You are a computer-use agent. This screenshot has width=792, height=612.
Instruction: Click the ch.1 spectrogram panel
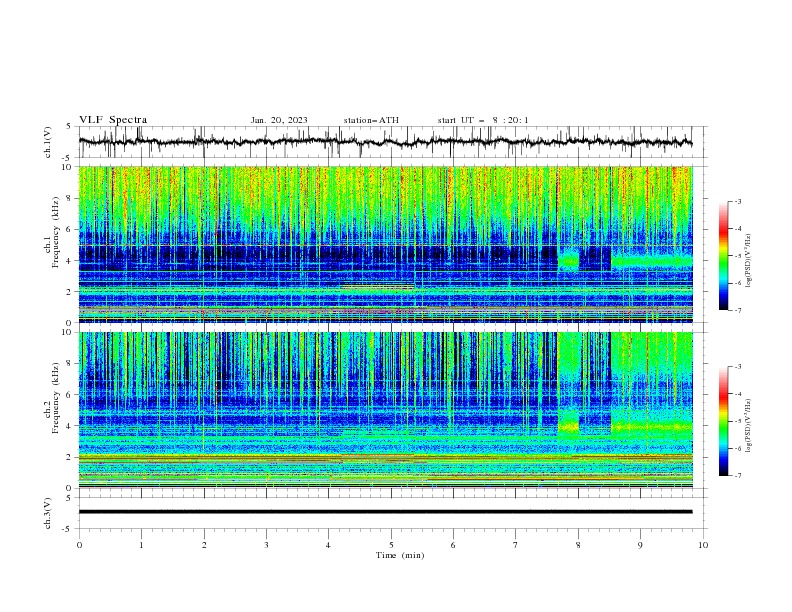coord(385,244)
